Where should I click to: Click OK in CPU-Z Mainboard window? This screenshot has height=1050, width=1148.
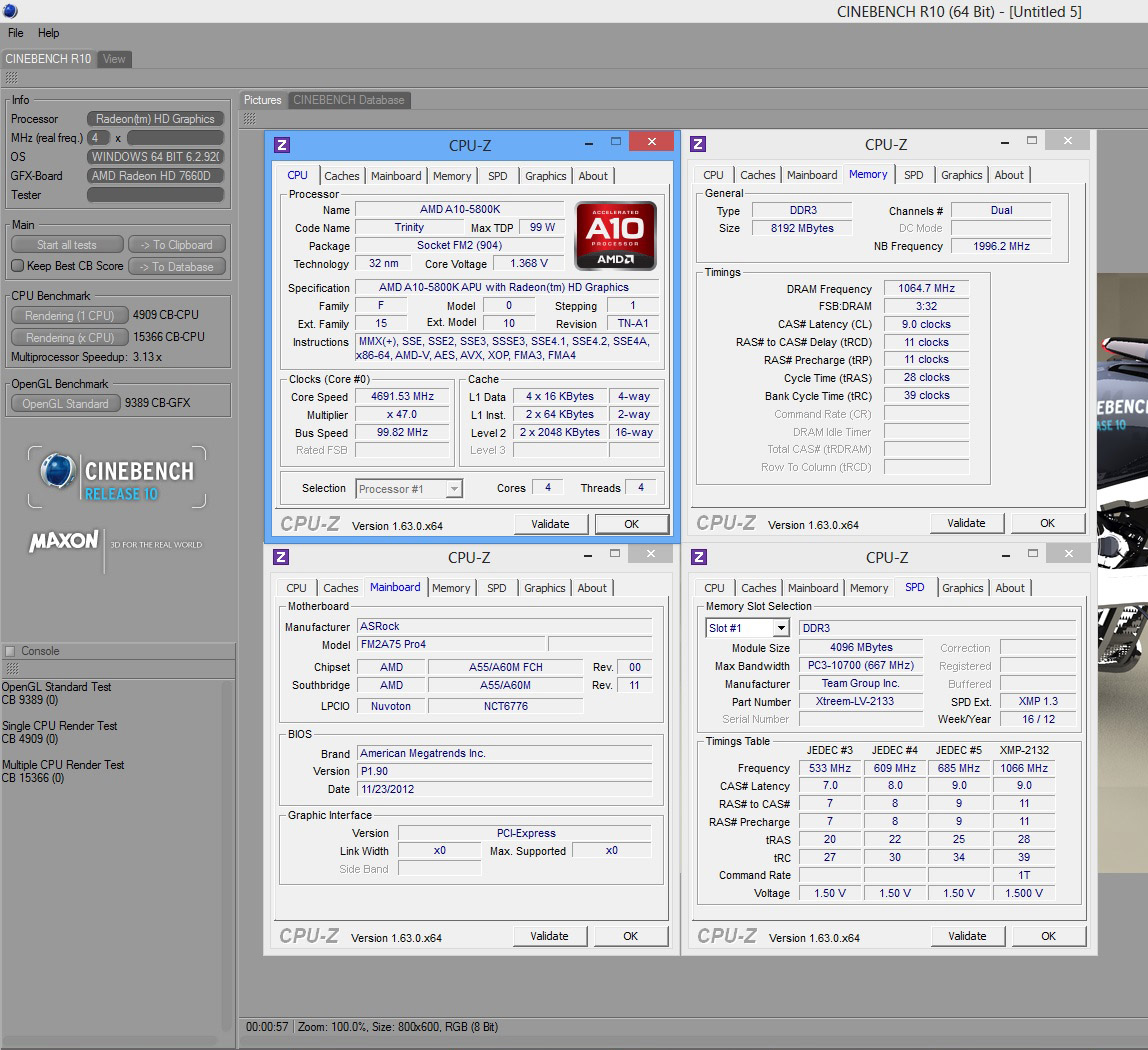coord(630,936)
